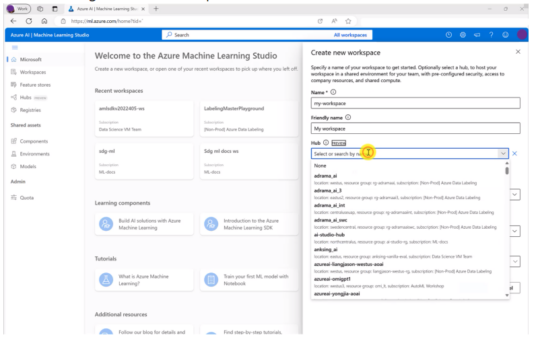Screen dimensions: 540x360
Task: Open recent workspace amlsdkv2022405-ws
Action: [144, 119]
